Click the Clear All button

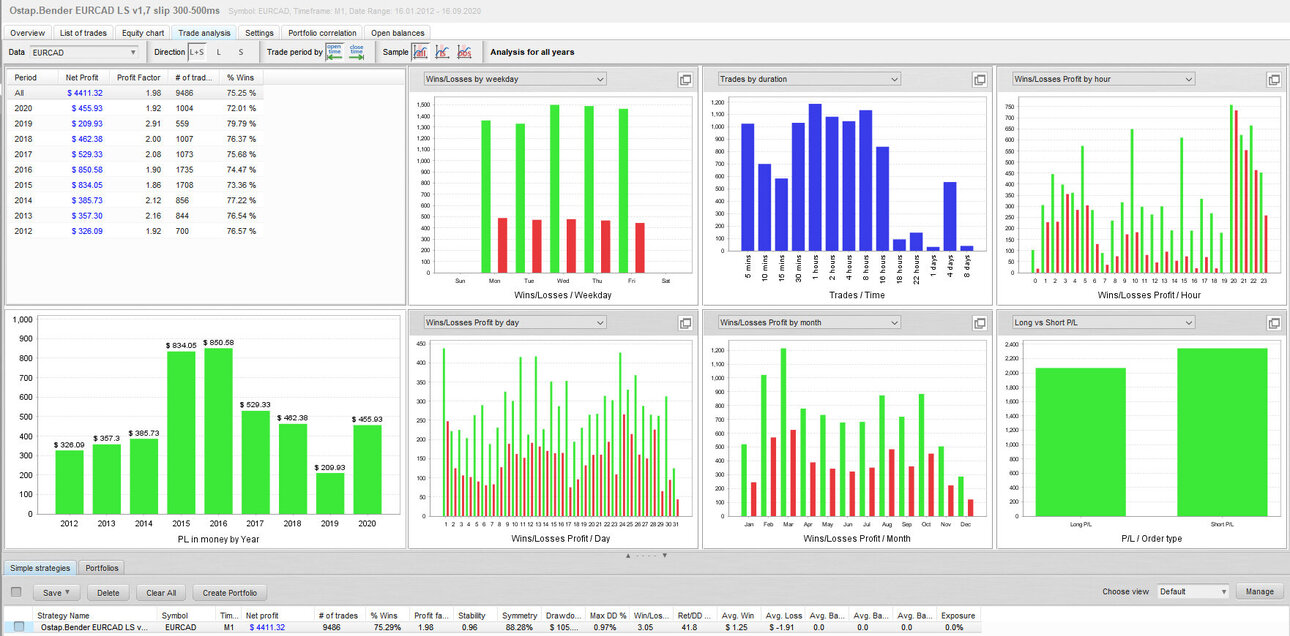tap(160, 592)
